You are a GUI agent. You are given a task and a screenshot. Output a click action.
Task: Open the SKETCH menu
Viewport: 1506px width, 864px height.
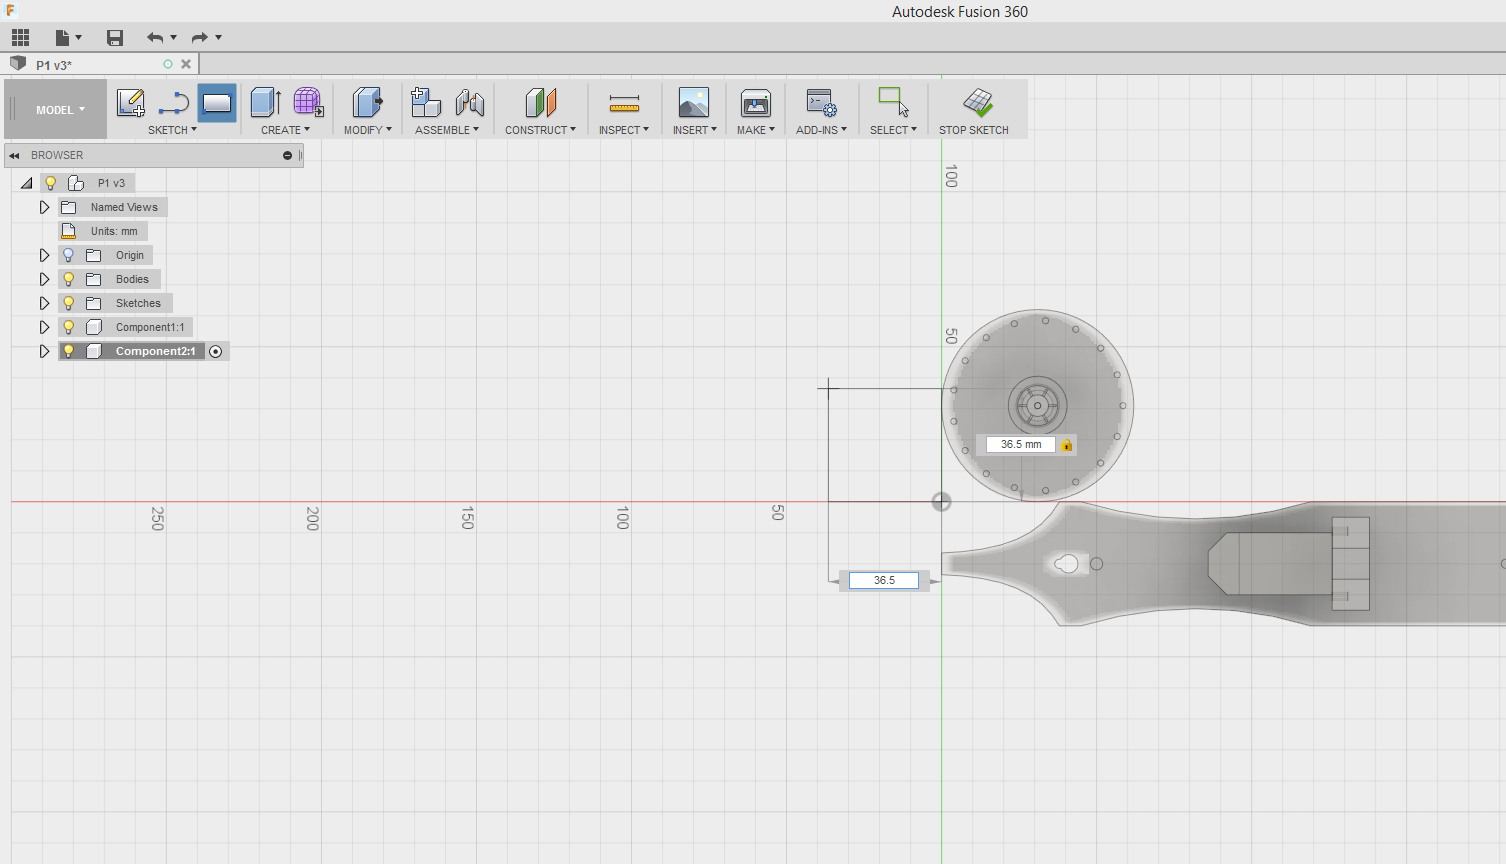tap(172, 130)
